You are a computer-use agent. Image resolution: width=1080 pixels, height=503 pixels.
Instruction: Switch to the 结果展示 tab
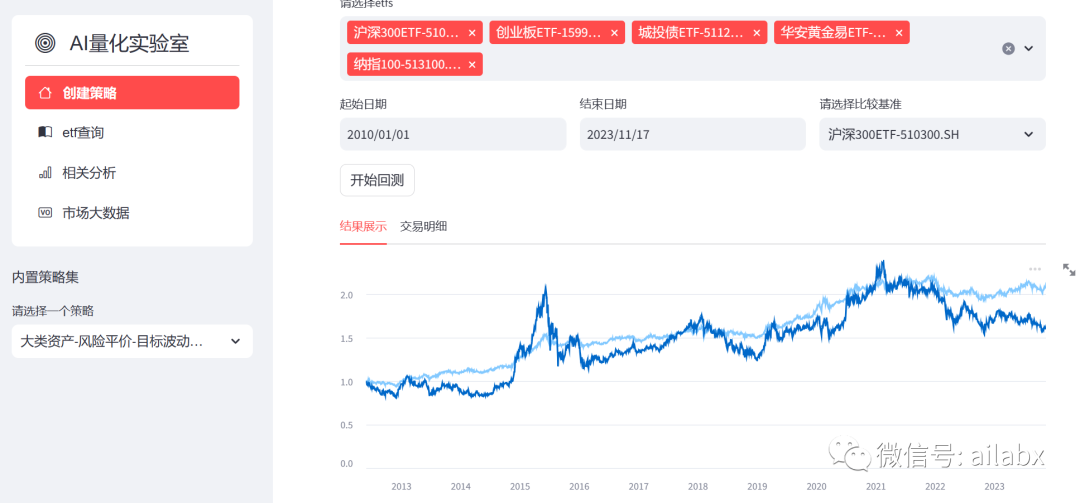click(363, 225)
